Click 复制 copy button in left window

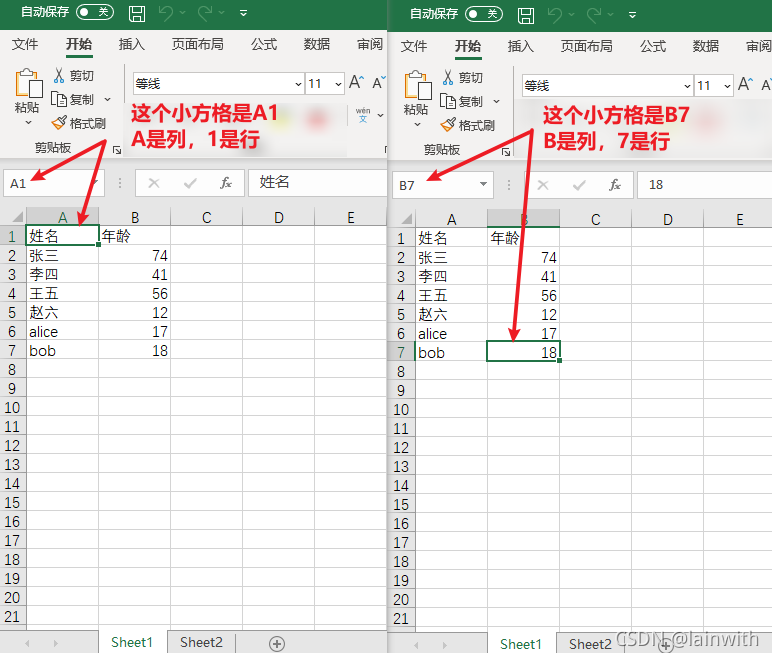point(73,99)
